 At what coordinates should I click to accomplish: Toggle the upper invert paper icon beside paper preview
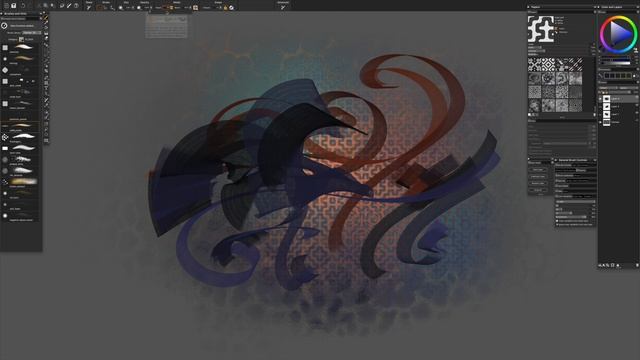click(x=557, y=29)
